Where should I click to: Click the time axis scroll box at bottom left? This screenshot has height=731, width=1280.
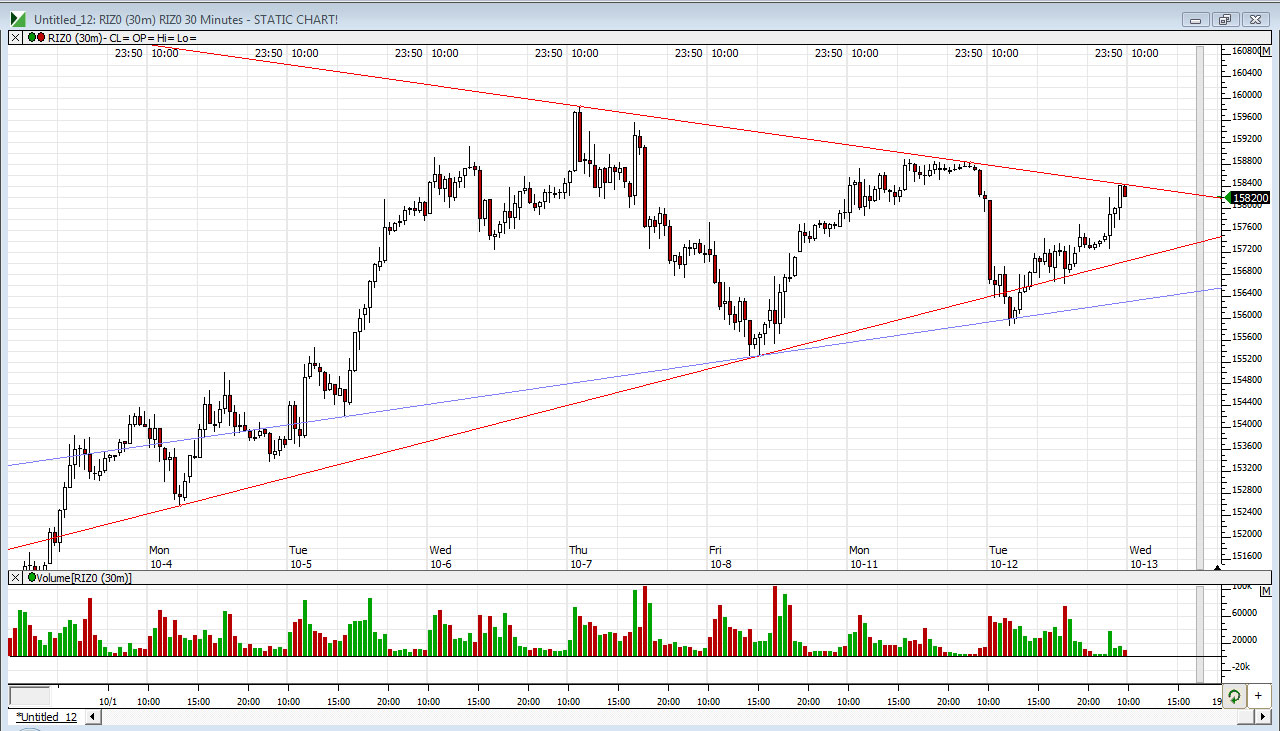pos(29,696)
